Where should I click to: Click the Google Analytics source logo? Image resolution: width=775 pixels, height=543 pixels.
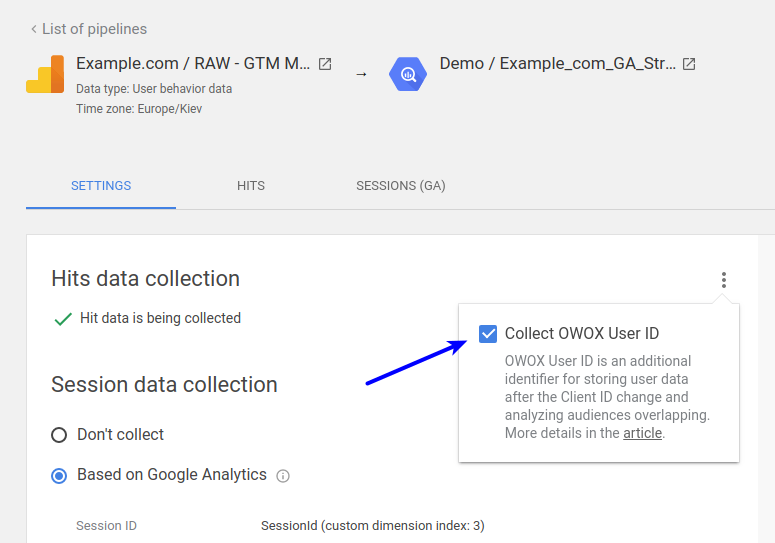(45, 74)
